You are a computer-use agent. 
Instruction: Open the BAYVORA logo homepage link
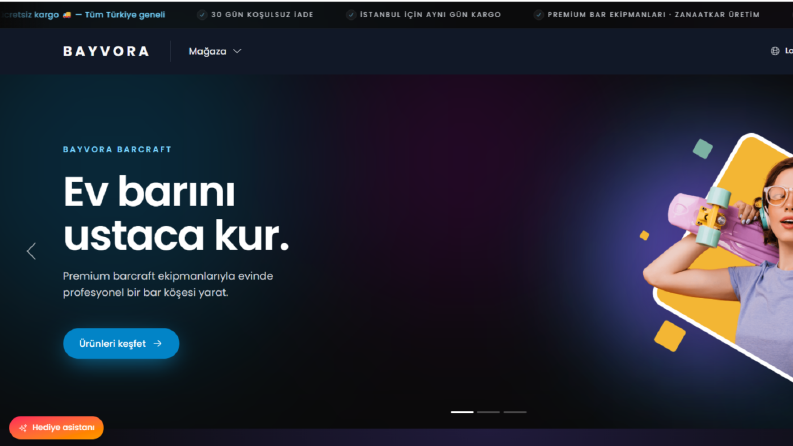106,51
